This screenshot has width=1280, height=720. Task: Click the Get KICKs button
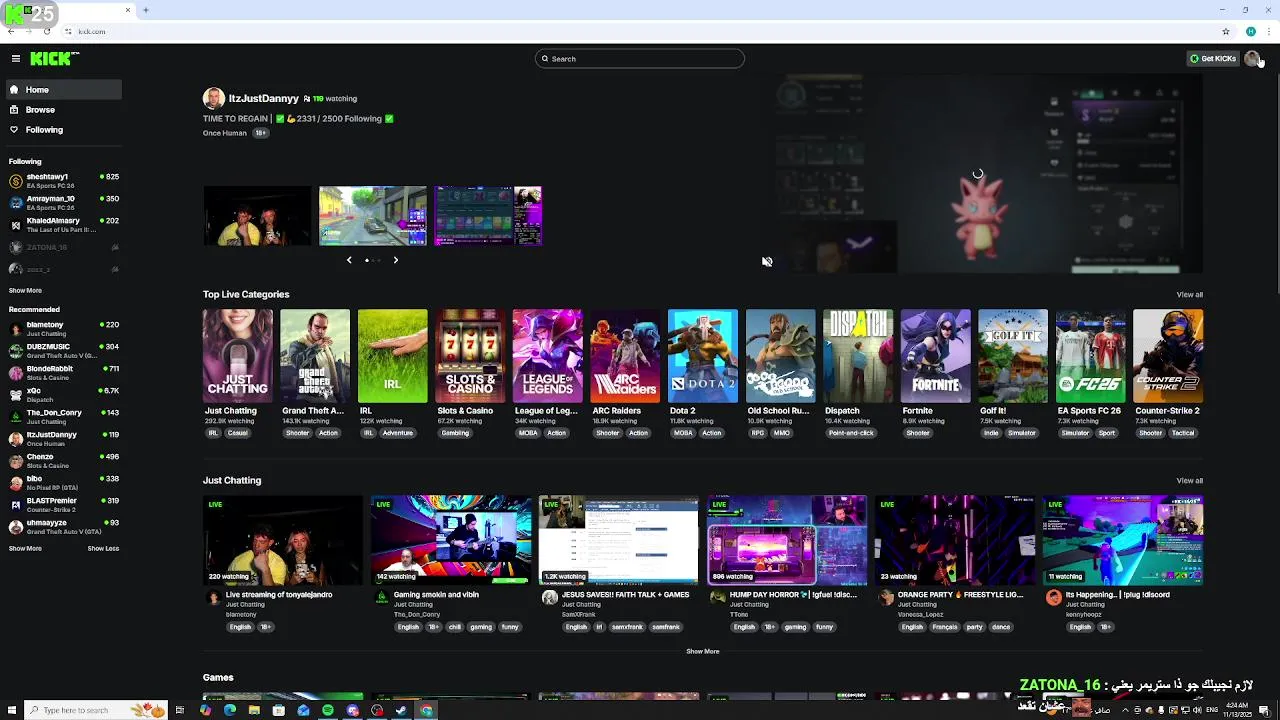(1213, 59)
